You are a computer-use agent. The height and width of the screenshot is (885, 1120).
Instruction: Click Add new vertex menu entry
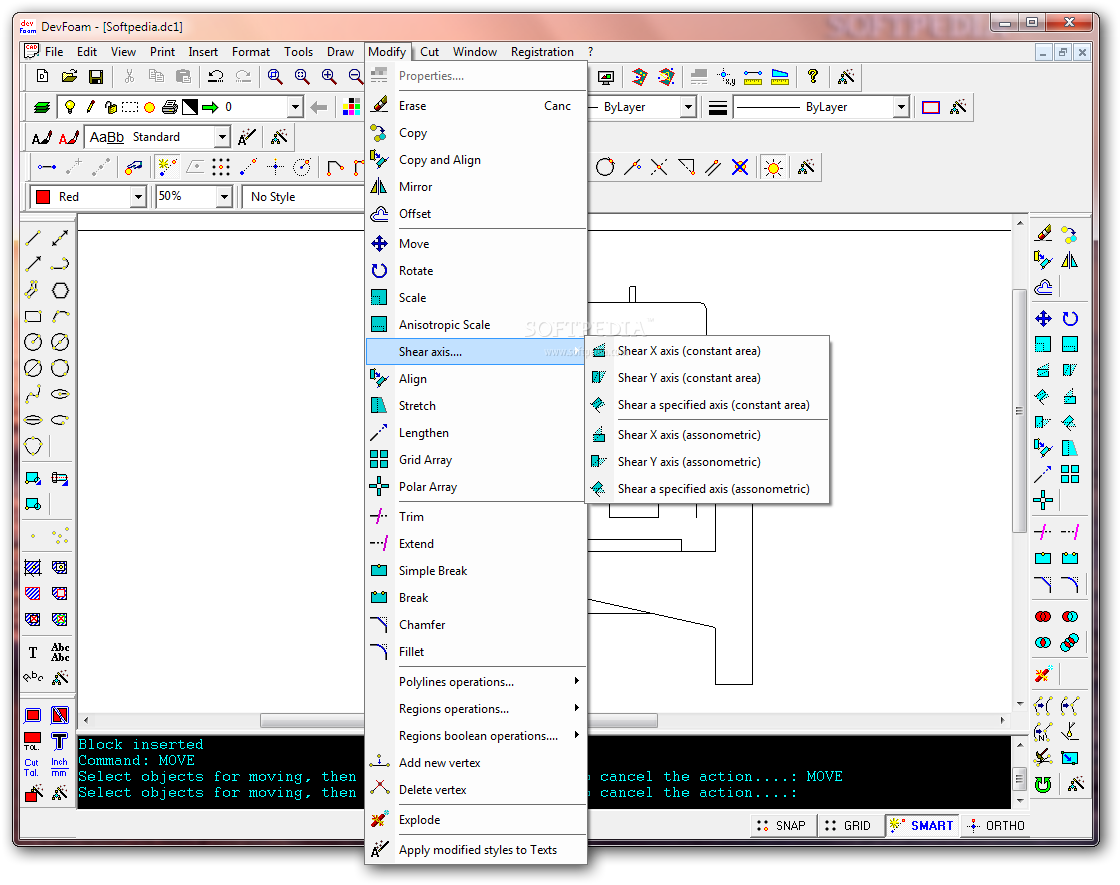coord(476,763)
